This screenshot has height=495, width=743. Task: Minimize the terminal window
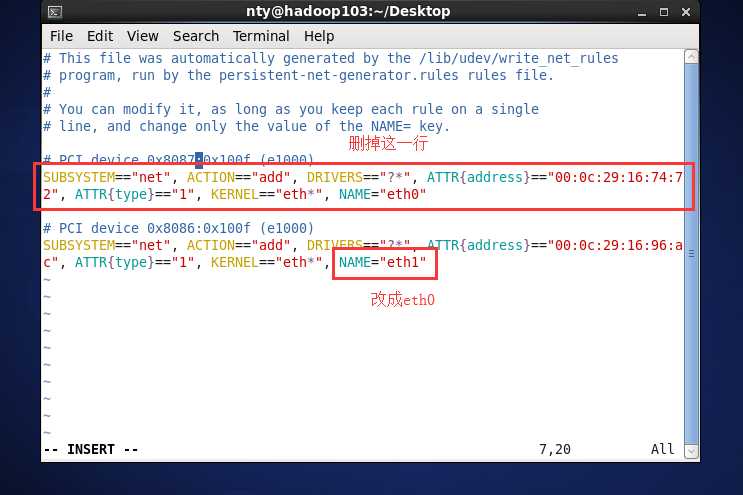(x=642, y=12)
